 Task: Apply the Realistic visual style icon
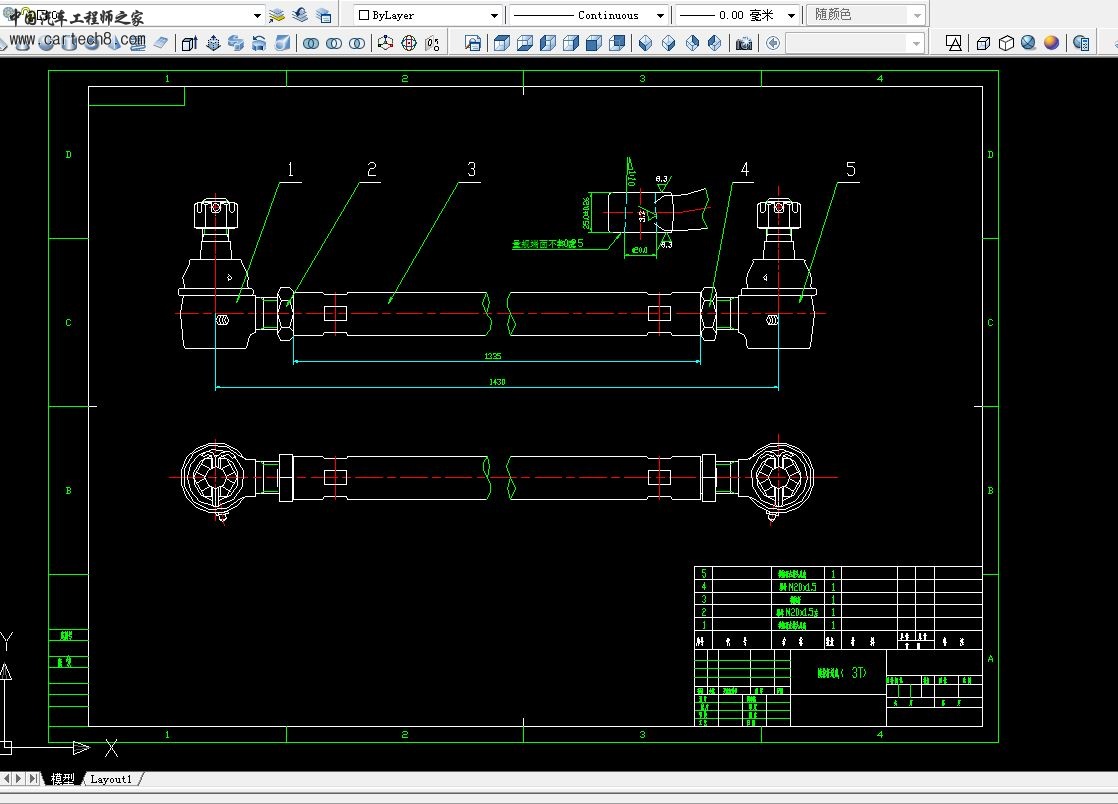[1028, 43]
